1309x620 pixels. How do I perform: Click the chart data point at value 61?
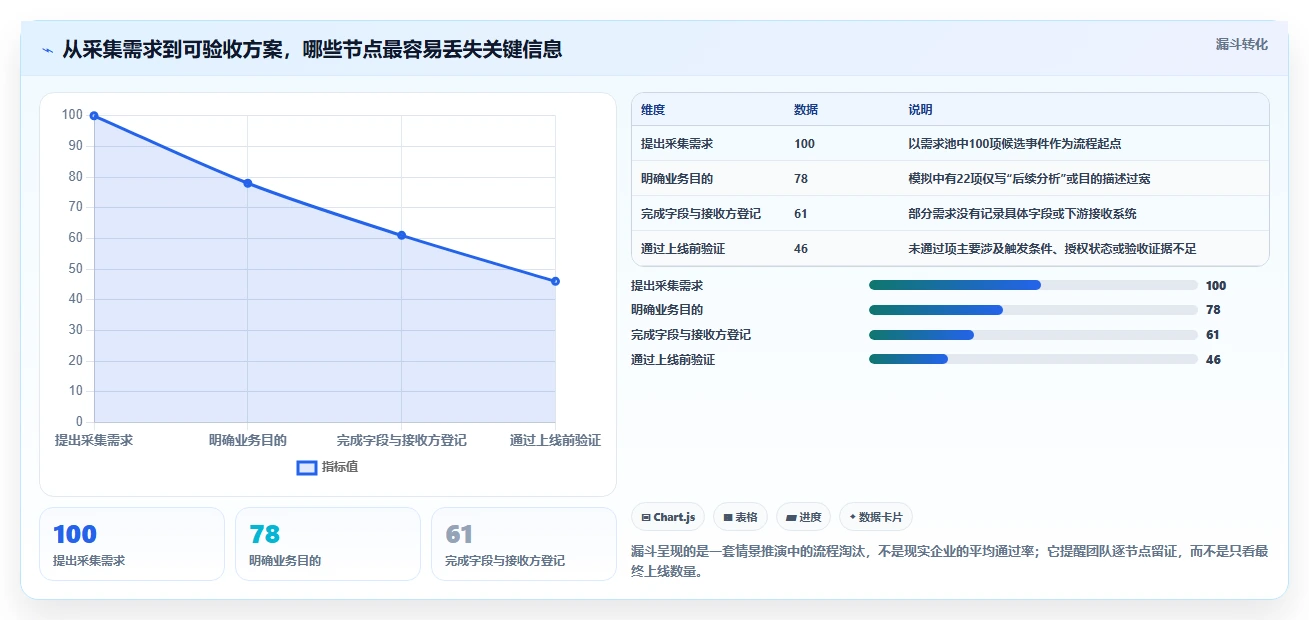coord(401,235)
